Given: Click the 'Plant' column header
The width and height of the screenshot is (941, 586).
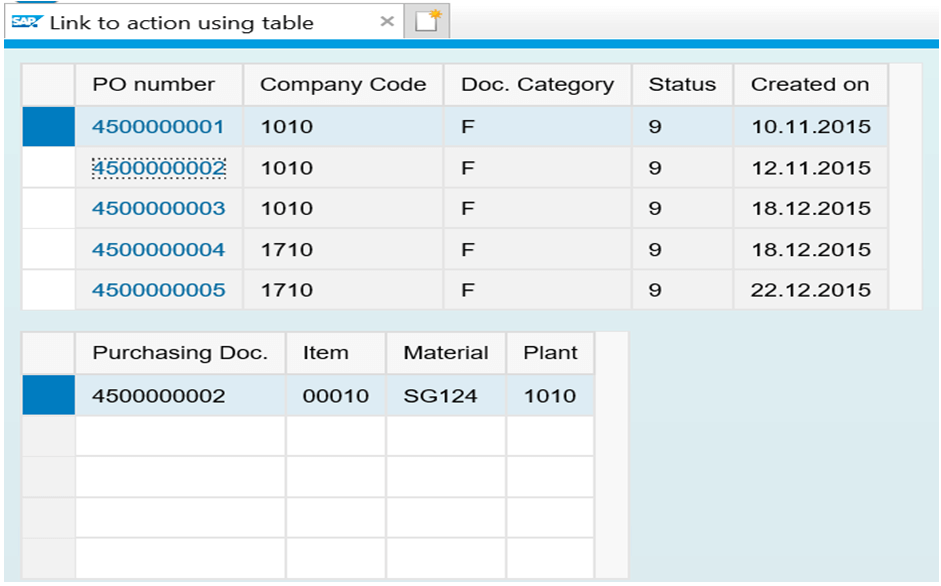Looking at the screenshot, I should (550, 353).
